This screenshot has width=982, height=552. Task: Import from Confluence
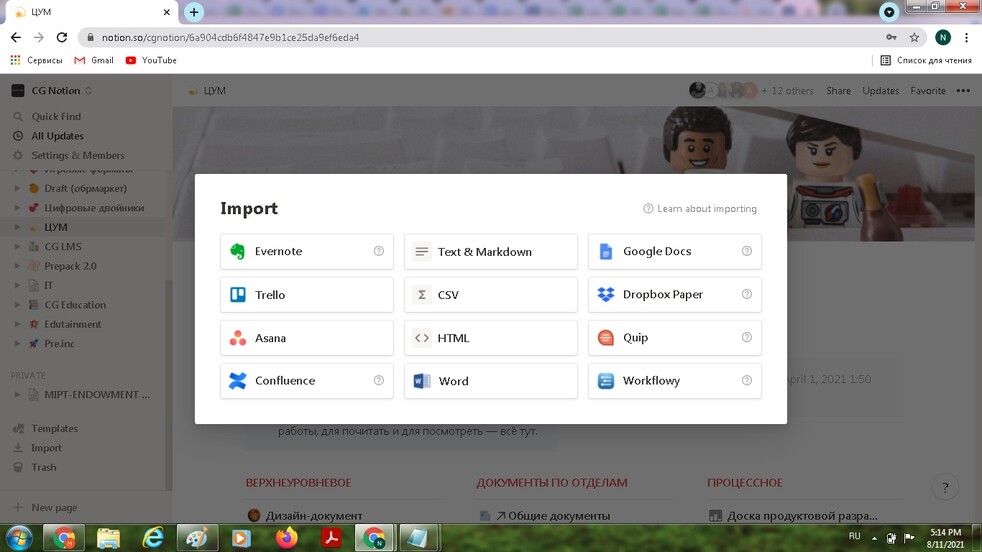coord(306,380)
